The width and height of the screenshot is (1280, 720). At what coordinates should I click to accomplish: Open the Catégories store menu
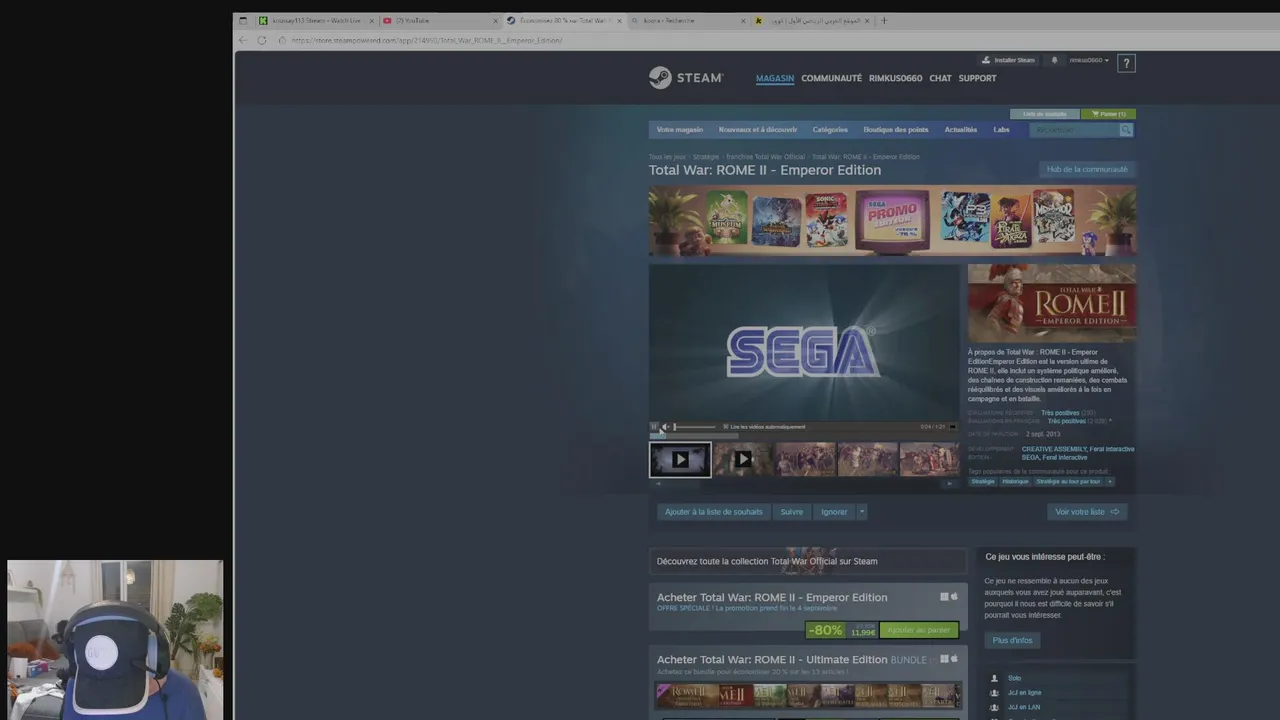830,130
